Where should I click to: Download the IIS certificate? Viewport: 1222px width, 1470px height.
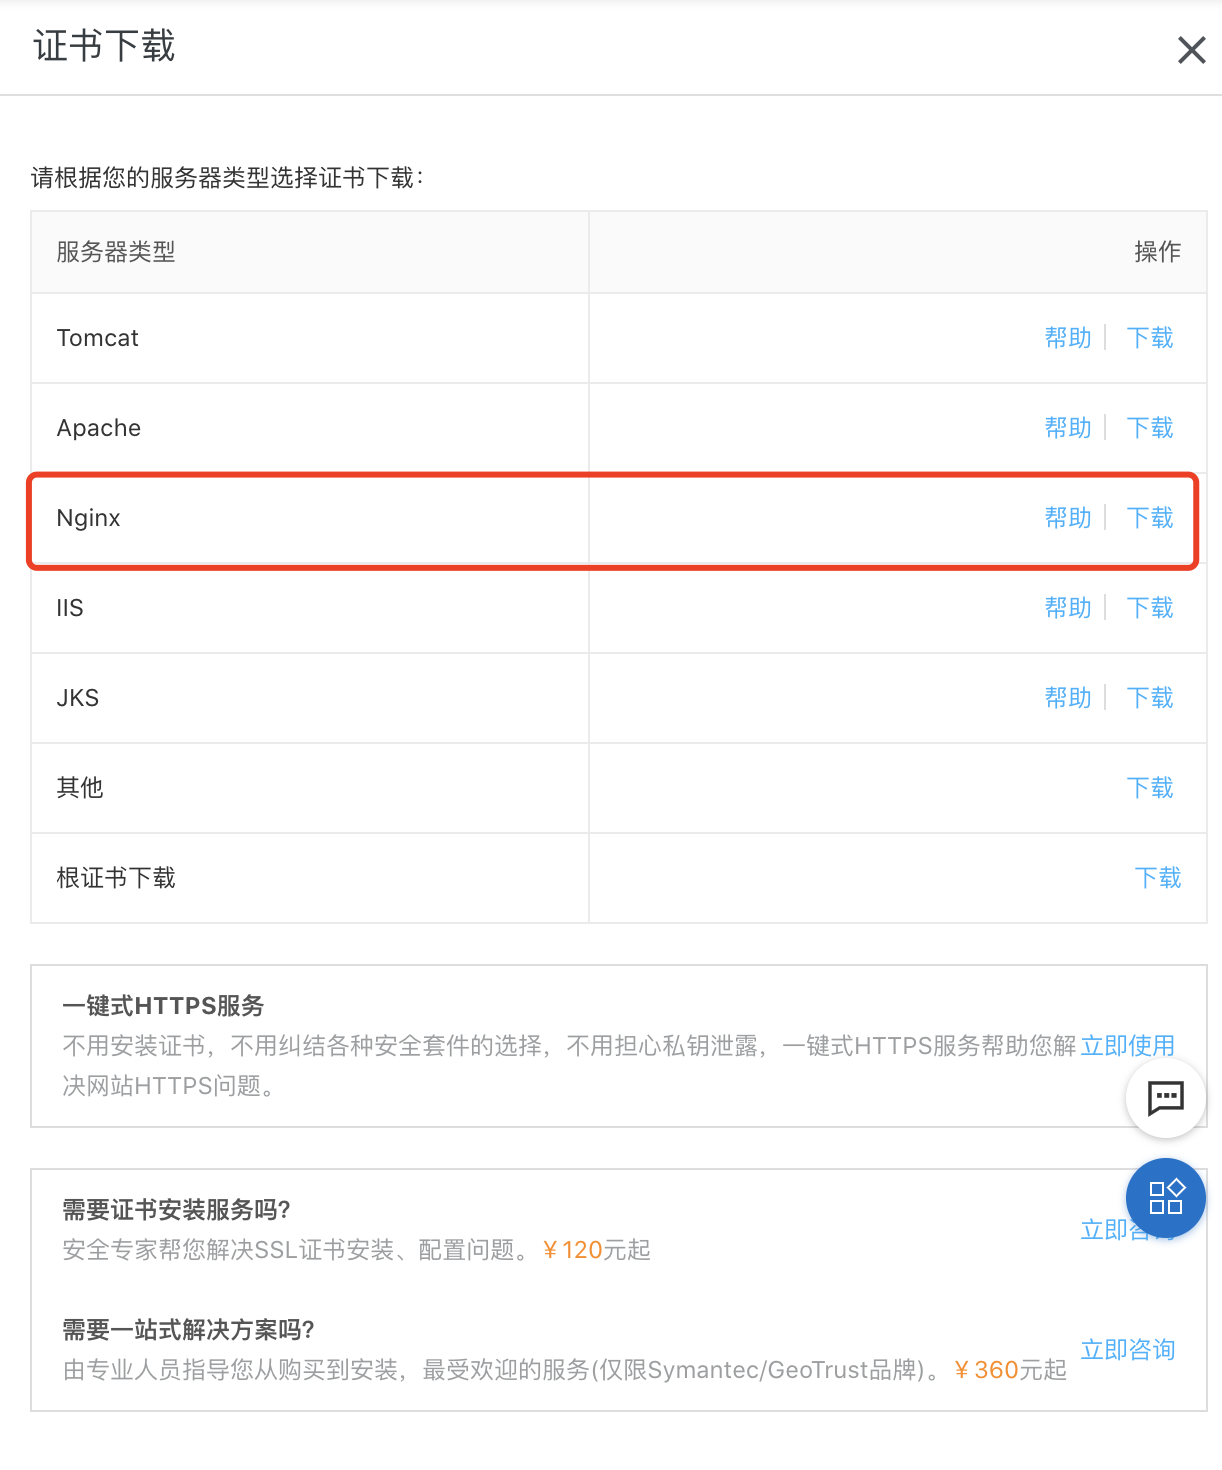(x=1150, y=608)
